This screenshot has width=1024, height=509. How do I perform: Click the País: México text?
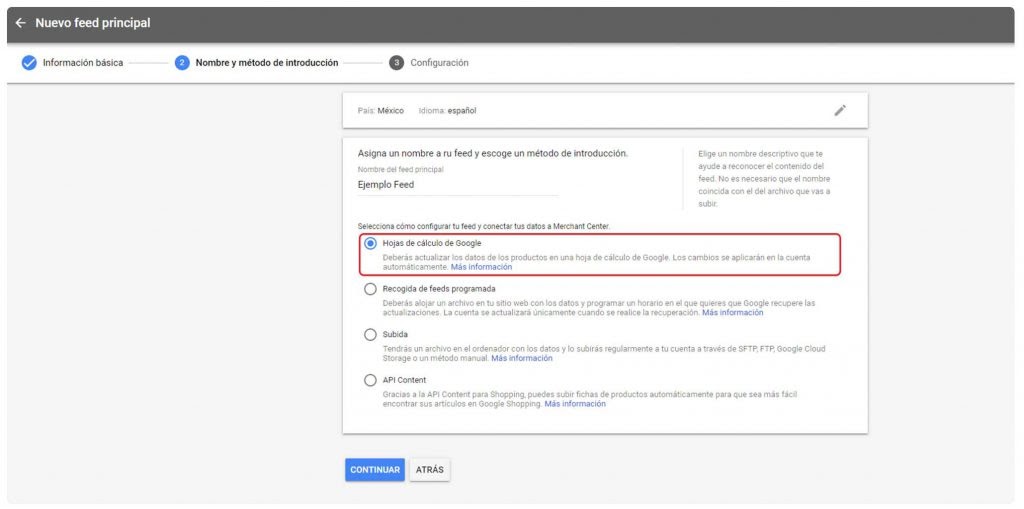(381, 110)
